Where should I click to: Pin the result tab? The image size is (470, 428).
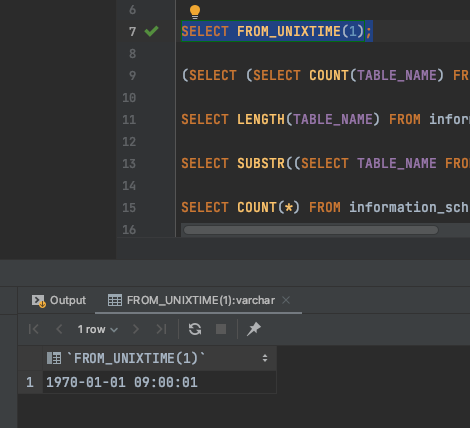tap(254, 329)
